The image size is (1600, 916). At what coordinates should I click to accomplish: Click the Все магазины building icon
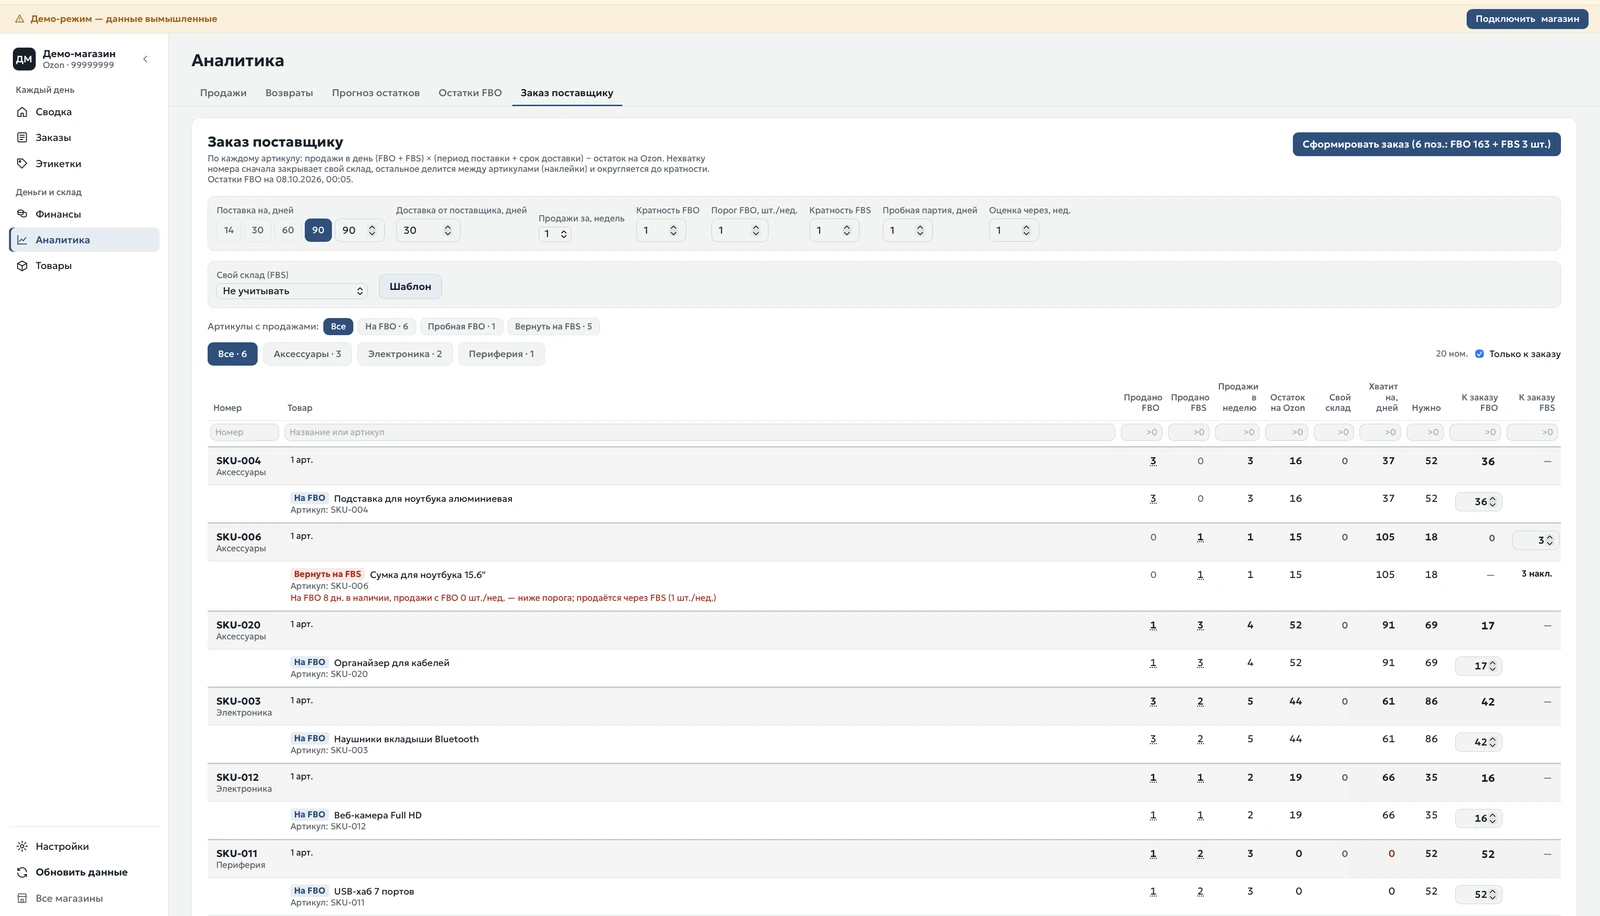point(22,898)
